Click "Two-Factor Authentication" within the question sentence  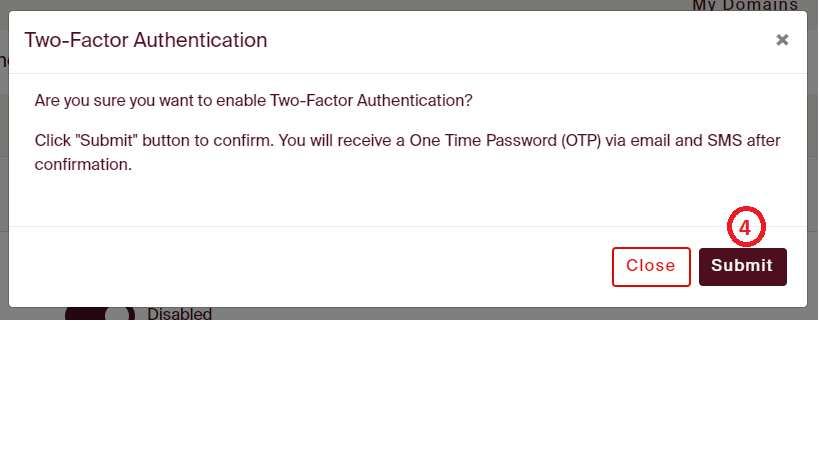(x=368, y=101)
